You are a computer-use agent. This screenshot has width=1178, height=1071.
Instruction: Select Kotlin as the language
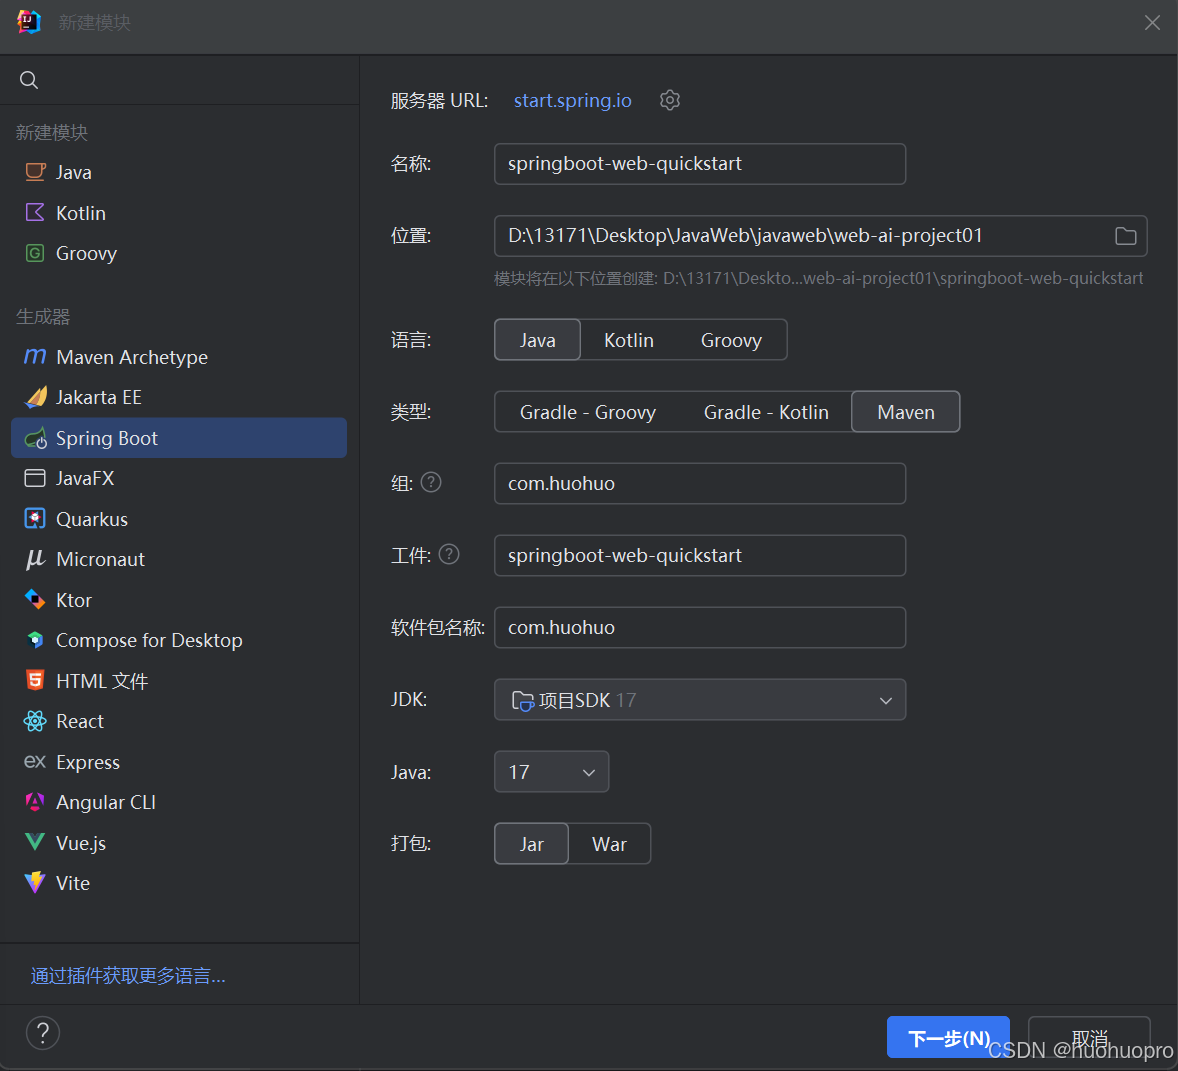(628, 339)
